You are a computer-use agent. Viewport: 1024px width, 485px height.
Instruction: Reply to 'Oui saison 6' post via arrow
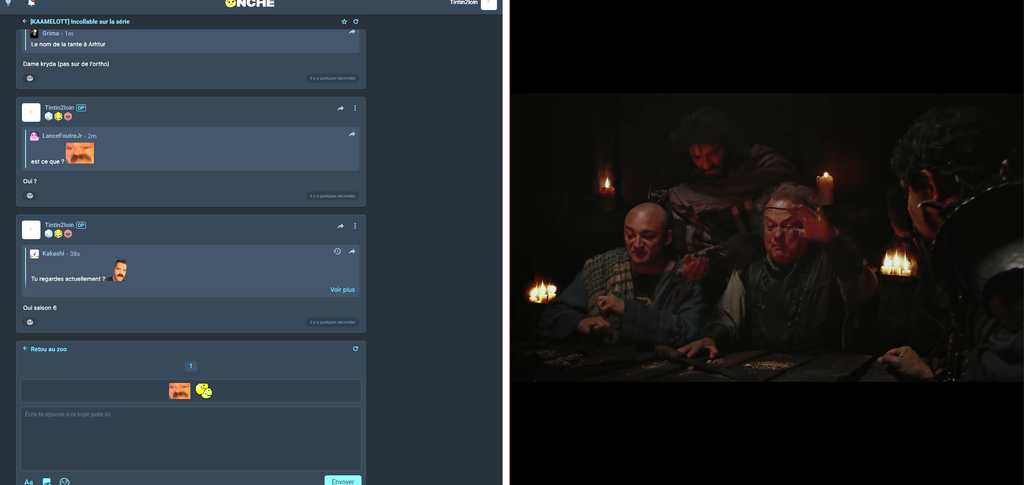point(340,226)
